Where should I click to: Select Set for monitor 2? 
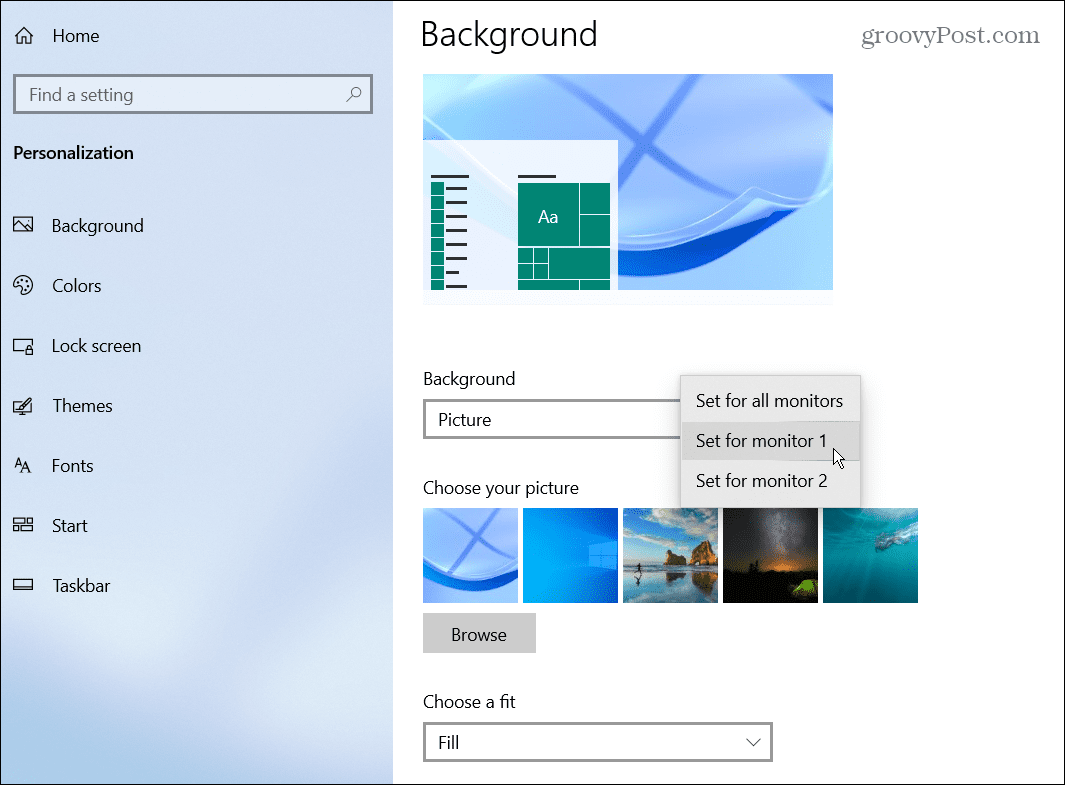761,480
